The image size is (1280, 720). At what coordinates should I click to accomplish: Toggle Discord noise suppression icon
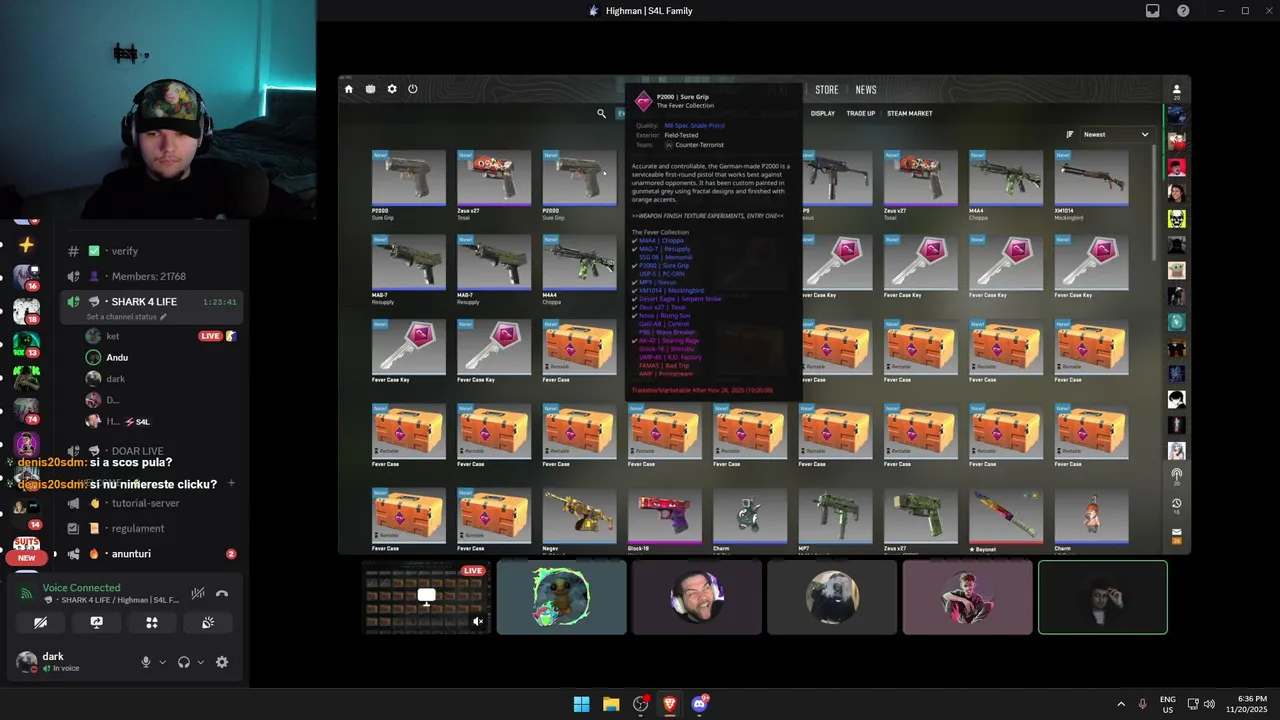coord(198,593)
